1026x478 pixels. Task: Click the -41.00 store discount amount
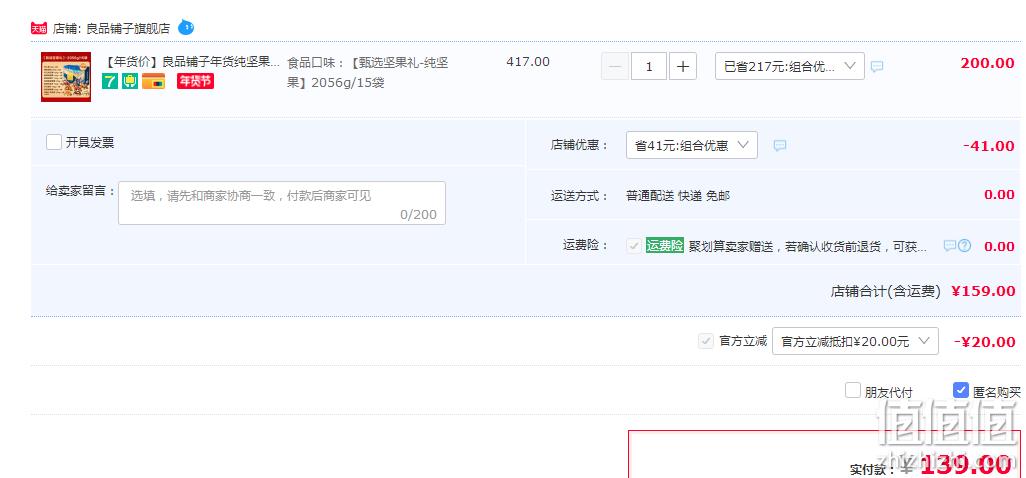(989, 146)
